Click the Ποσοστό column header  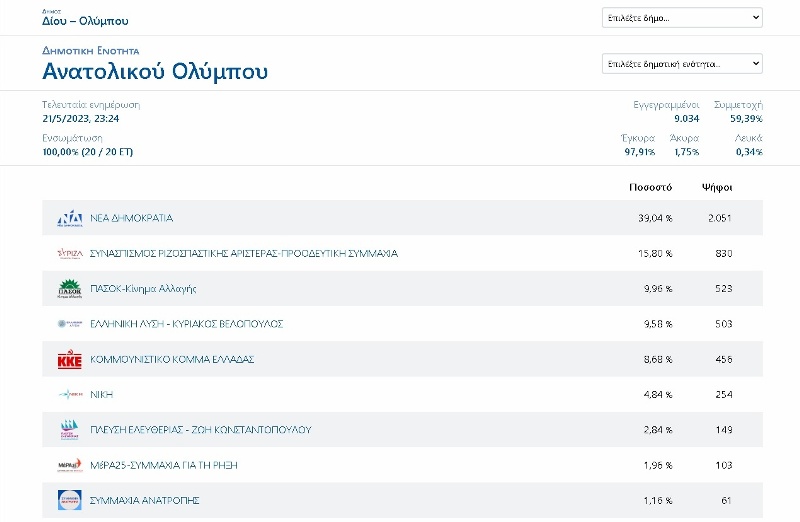tap(651, 187)
